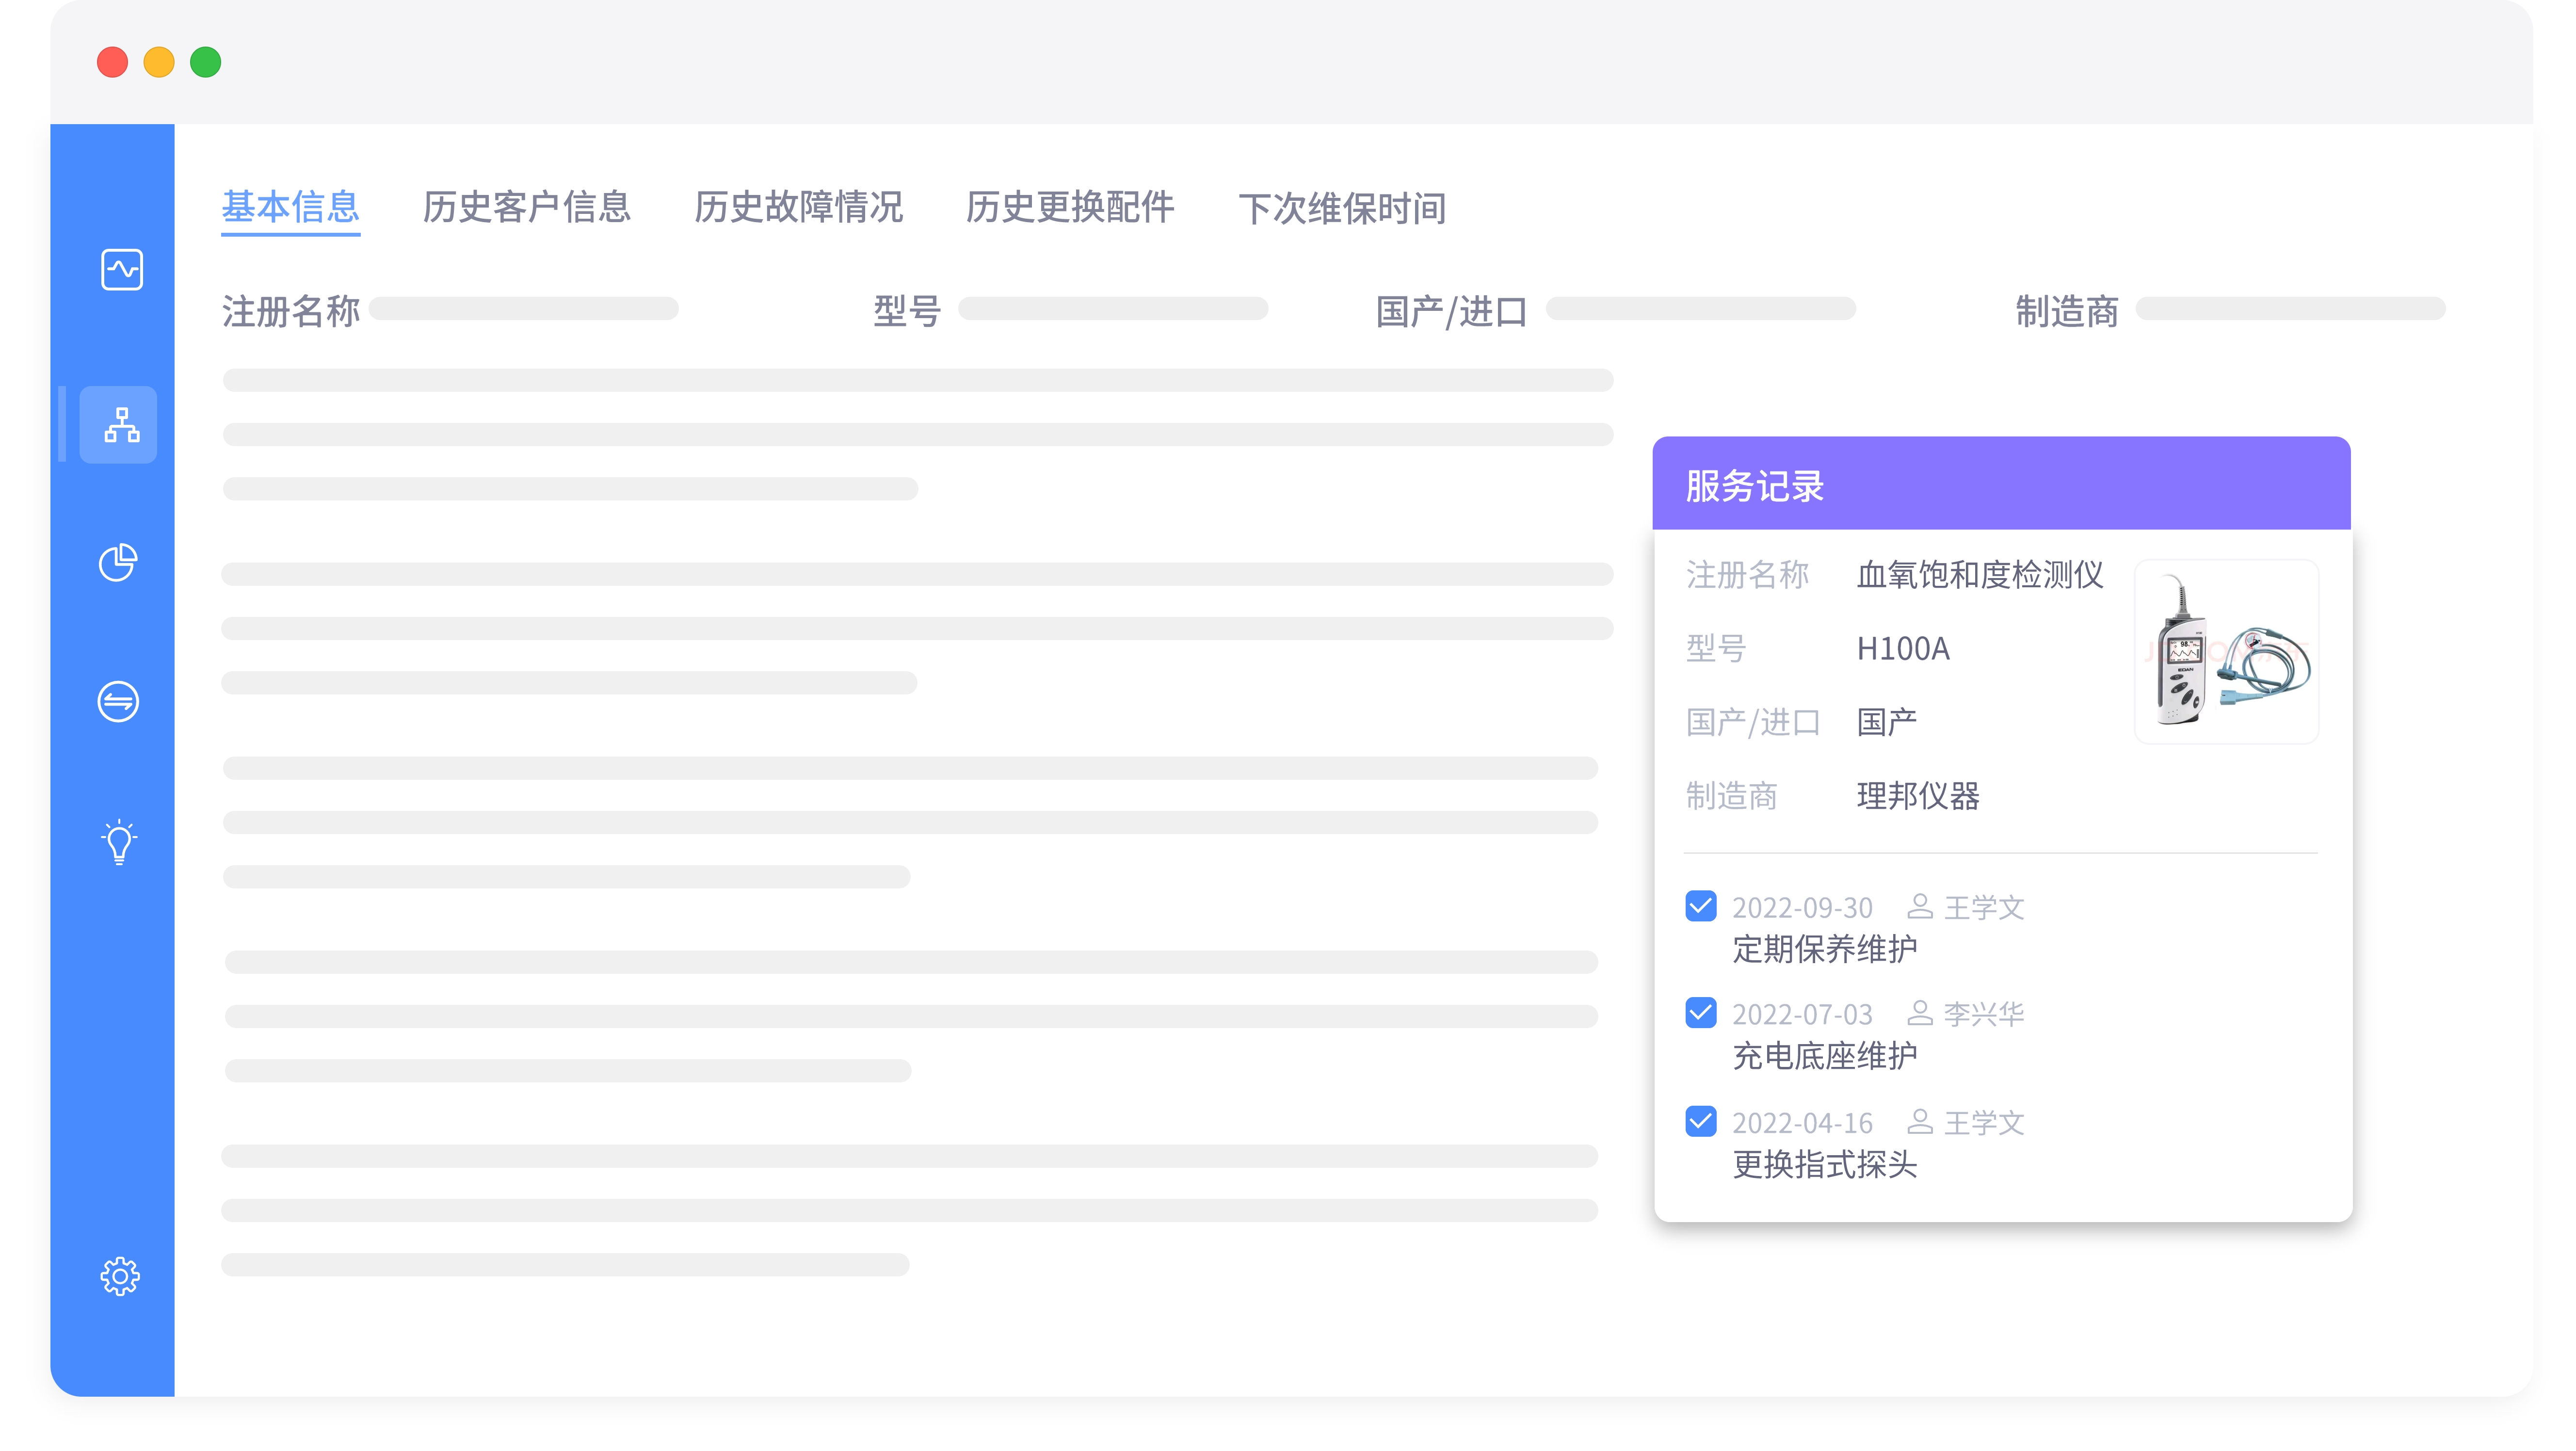The image size is (2576, 1451).
Task: Open the monitoring waveform sidebar icon
Action: click(121, 269)
